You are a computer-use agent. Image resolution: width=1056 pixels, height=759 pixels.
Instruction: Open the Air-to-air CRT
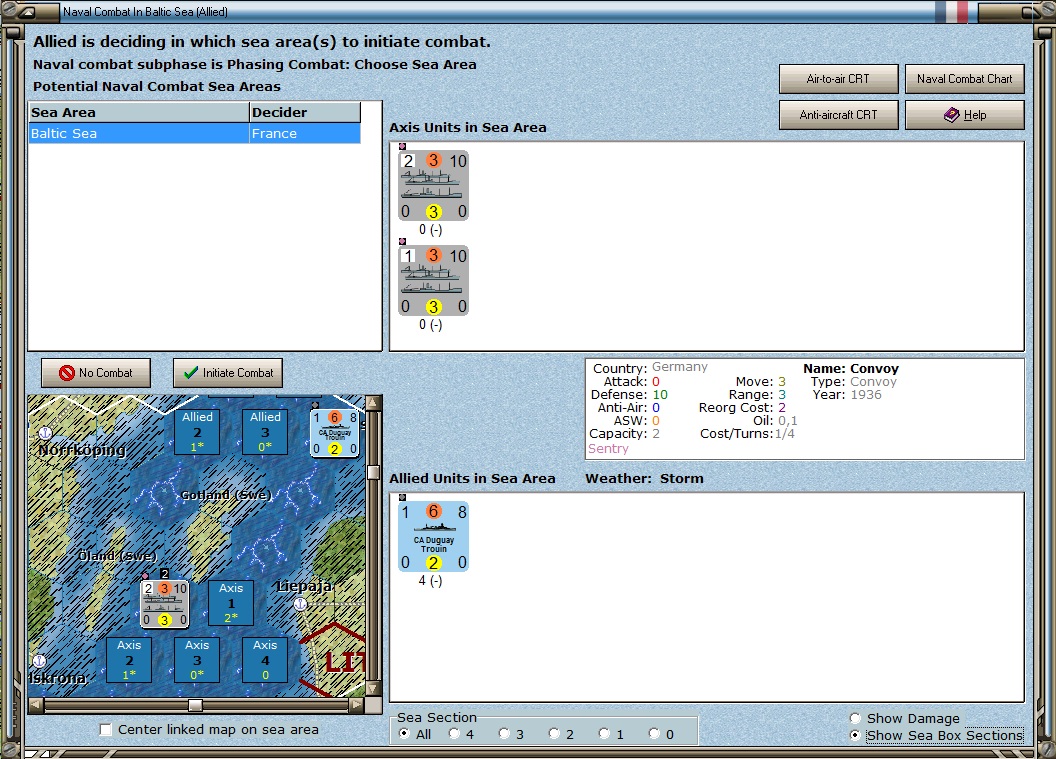pyautogui.click(x=838, y=79)
